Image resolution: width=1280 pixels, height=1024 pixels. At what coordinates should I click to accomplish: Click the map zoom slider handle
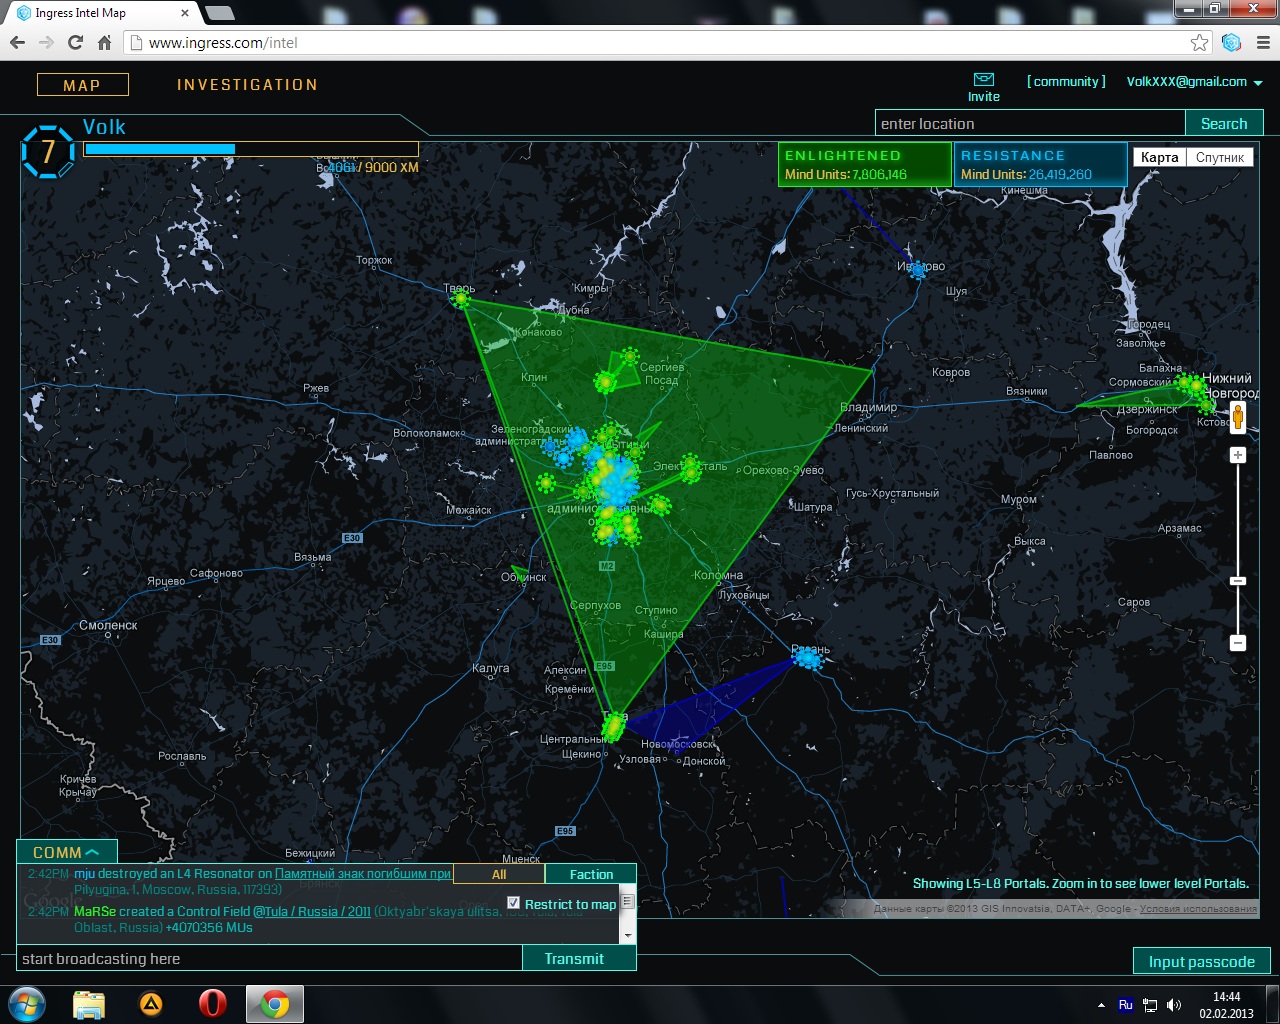pos(1238,581)
